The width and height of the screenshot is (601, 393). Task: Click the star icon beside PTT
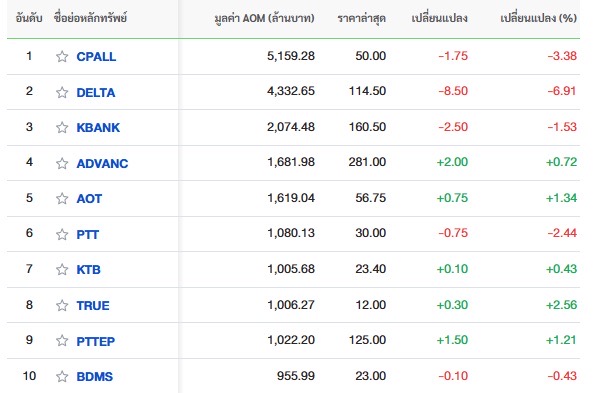(62, 234)
